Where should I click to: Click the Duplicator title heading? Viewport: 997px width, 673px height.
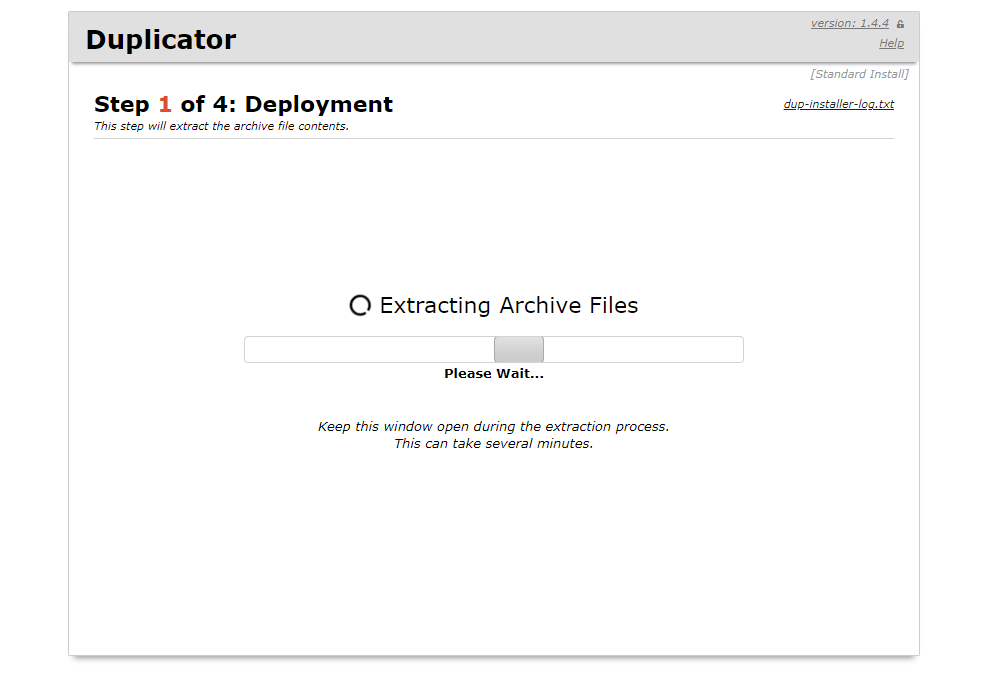[161, 39]
